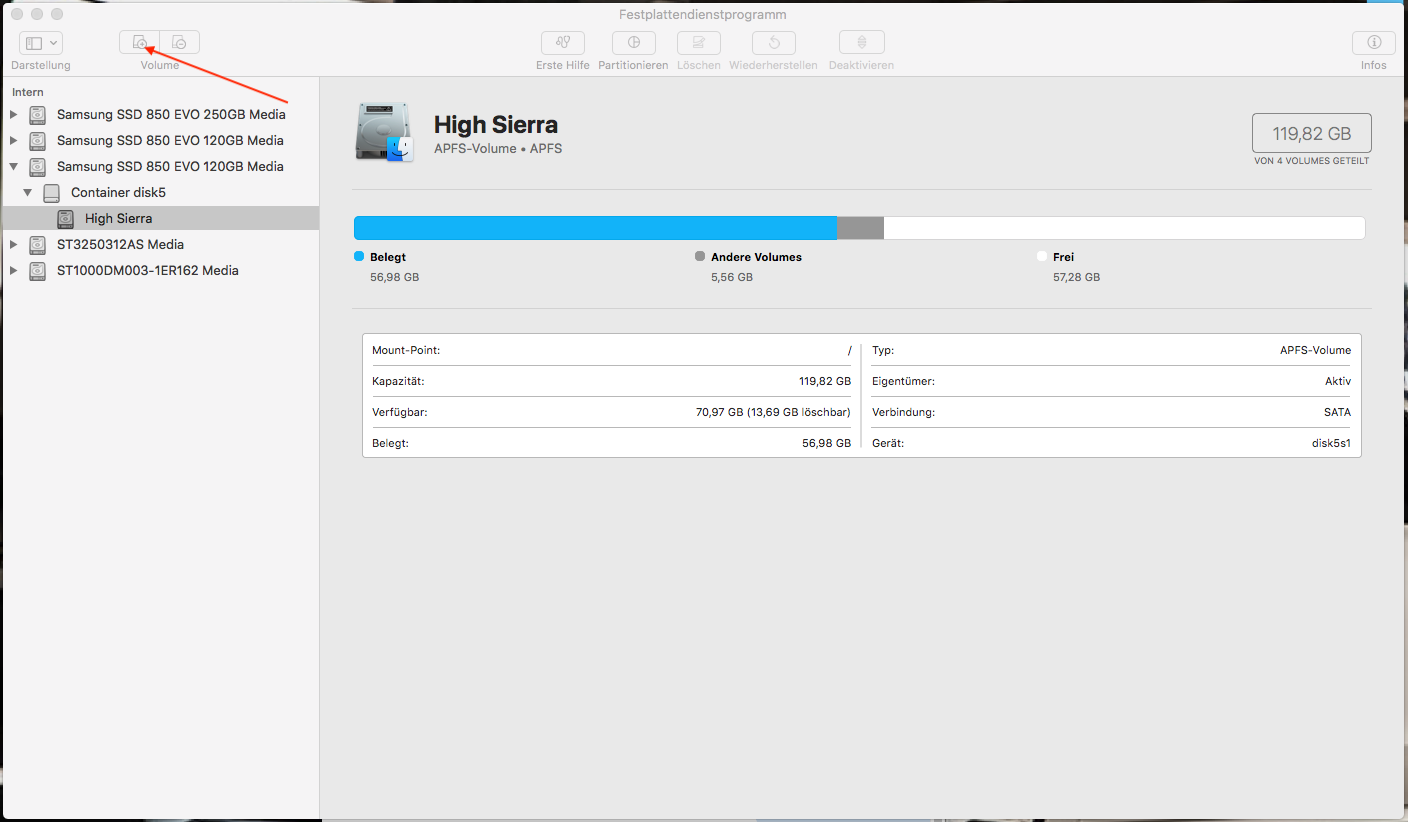
Task: Click the Deaktivieren unmount icon
Action: click(862, 43)
